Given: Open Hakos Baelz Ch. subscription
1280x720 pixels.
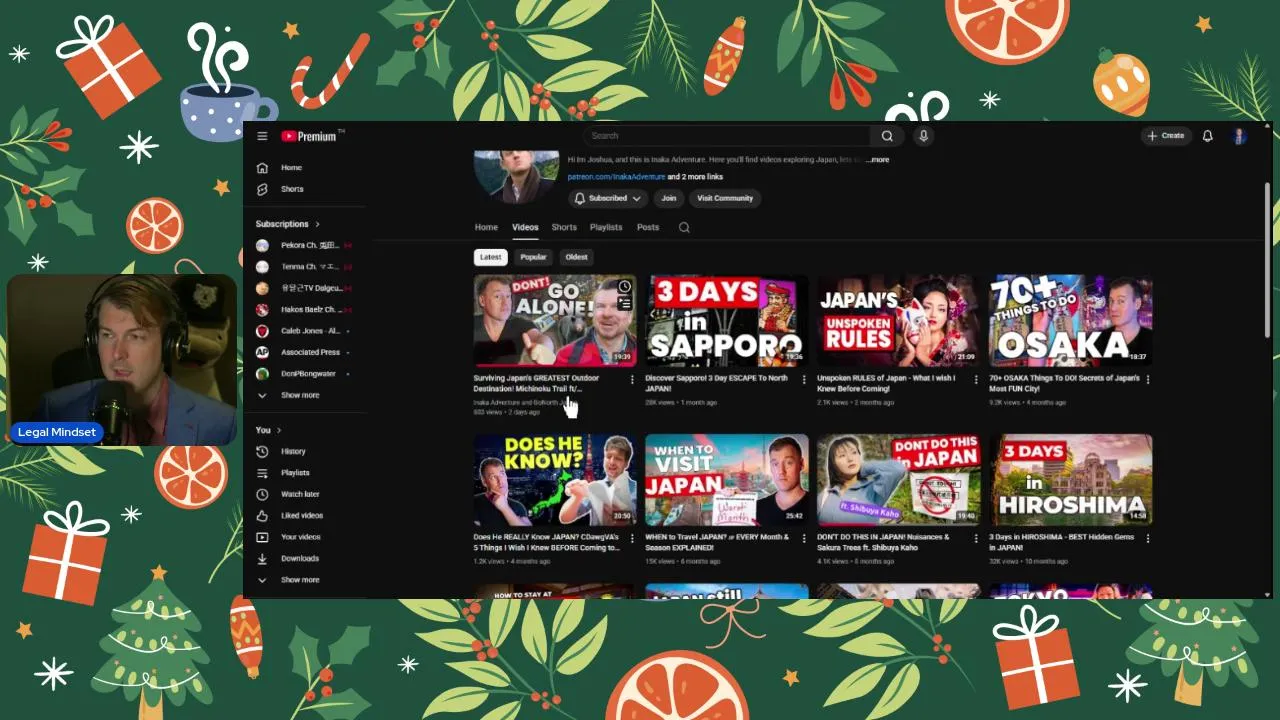Looking at the screenshot, I should click(x=305, y=309).
